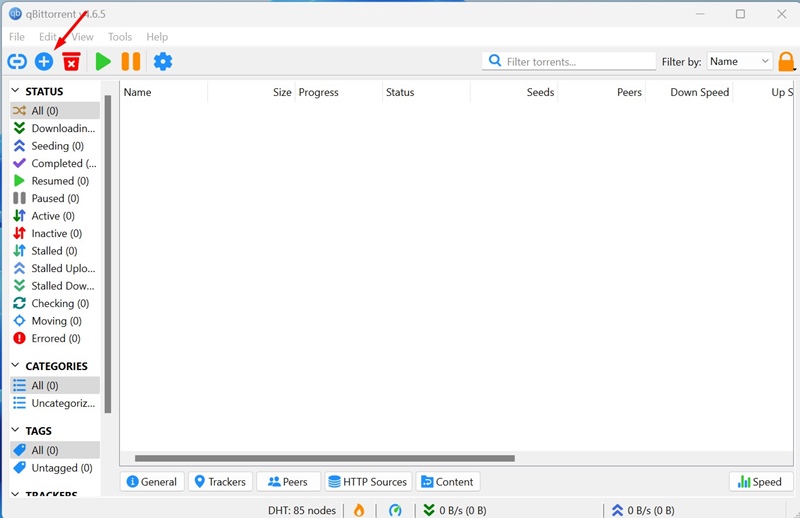This screenshot has height=518, width=800.
Task: Select the Stalled (0) filter
Action: [55, 251]
